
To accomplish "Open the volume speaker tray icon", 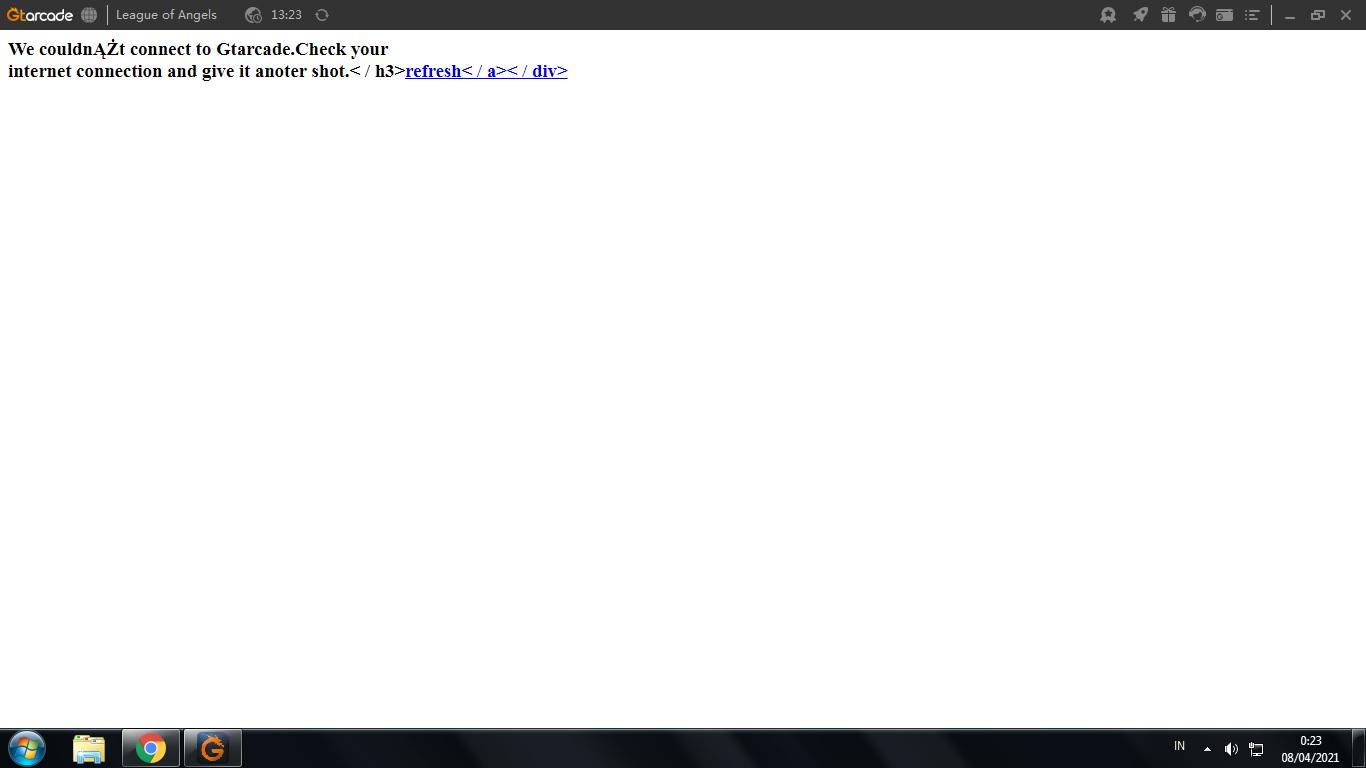I will (1231, 749).
